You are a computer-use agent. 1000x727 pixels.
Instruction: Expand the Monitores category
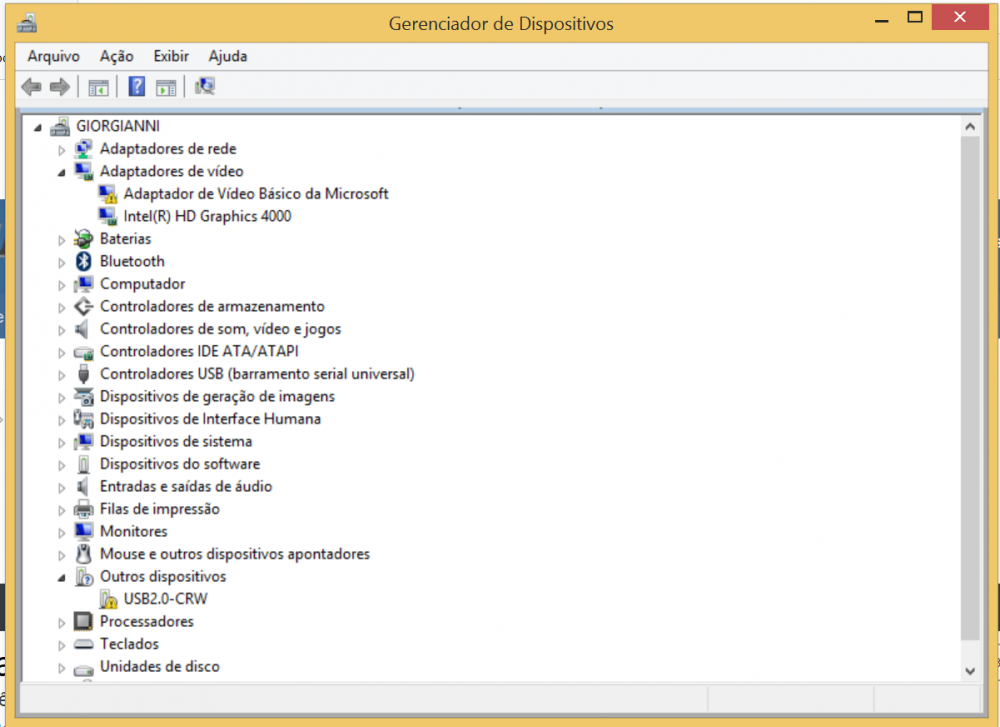61,532
